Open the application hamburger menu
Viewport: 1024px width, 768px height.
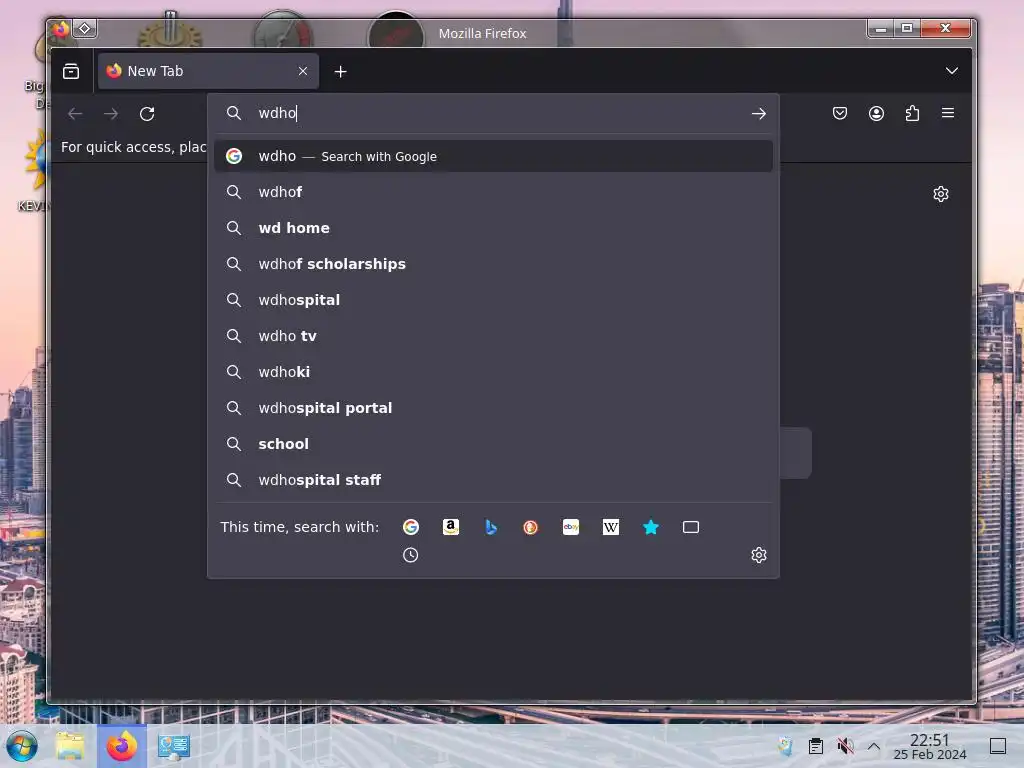(x=948, y=113)
